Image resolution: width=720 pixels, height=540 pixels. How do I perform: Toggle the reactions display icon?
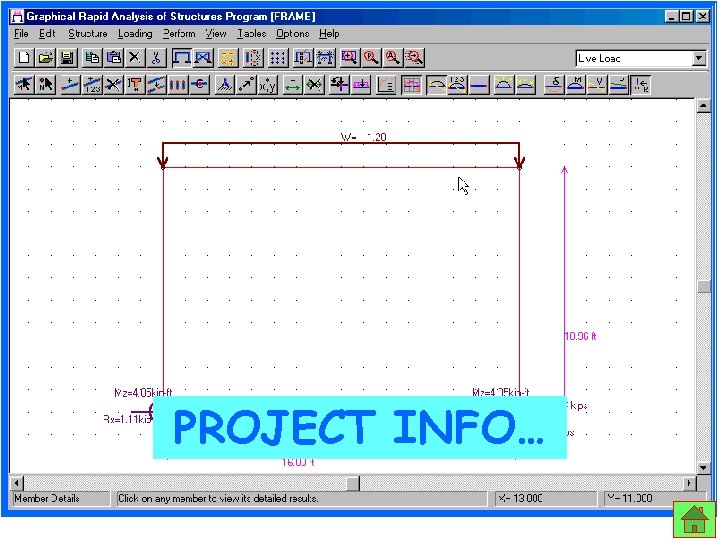coord(641,85)
